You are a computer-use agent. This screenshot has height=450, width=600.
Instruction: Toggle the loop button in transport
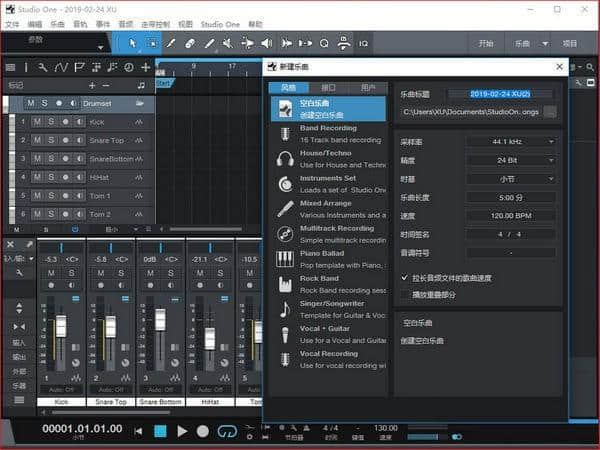[228, 431]
